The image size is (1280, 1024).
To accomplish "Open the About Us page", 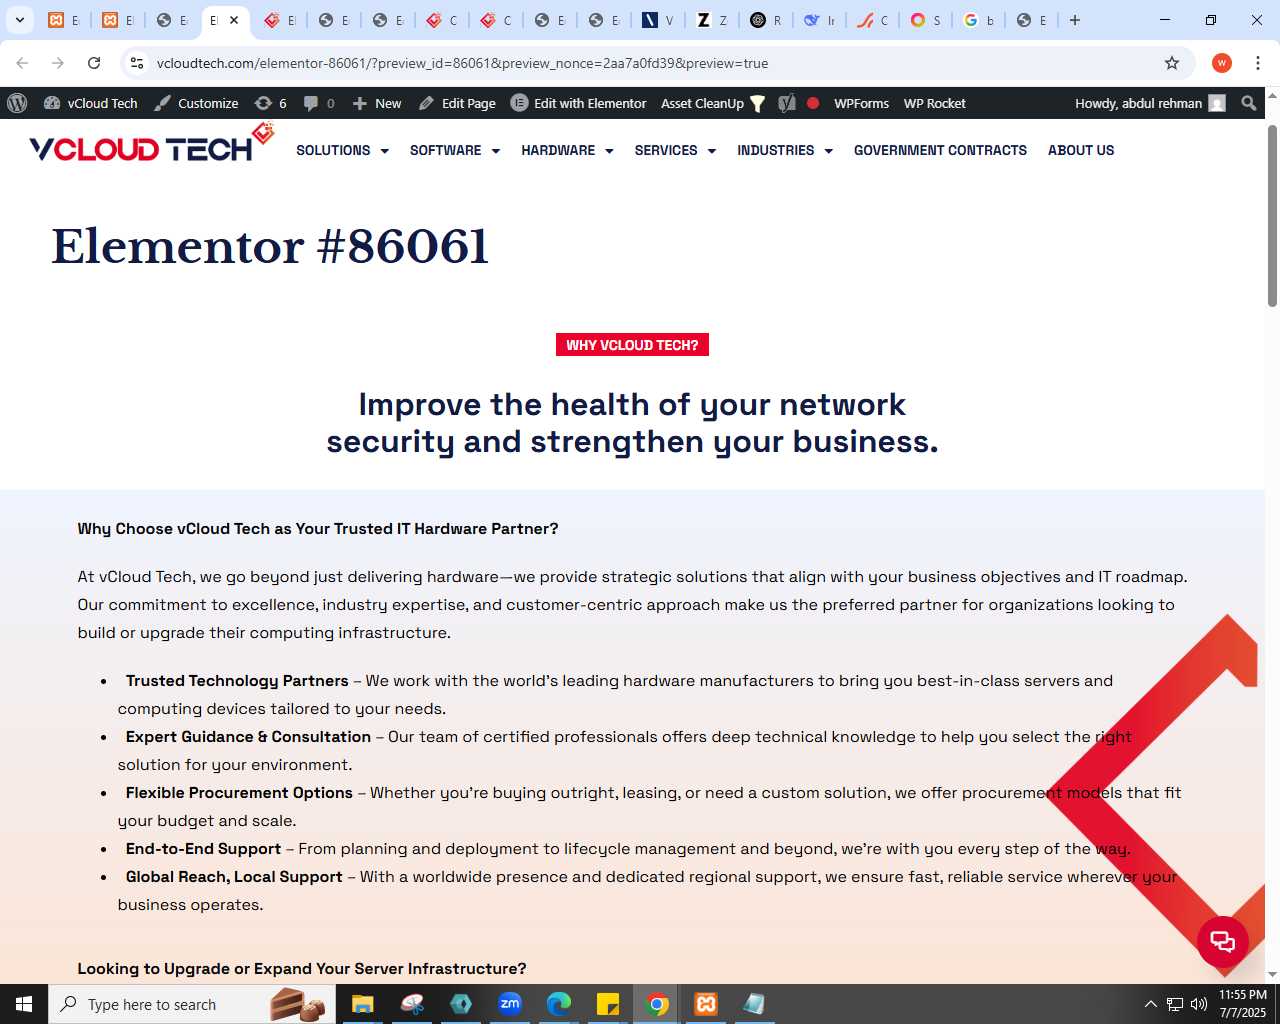I will (x=1081, y=150).
